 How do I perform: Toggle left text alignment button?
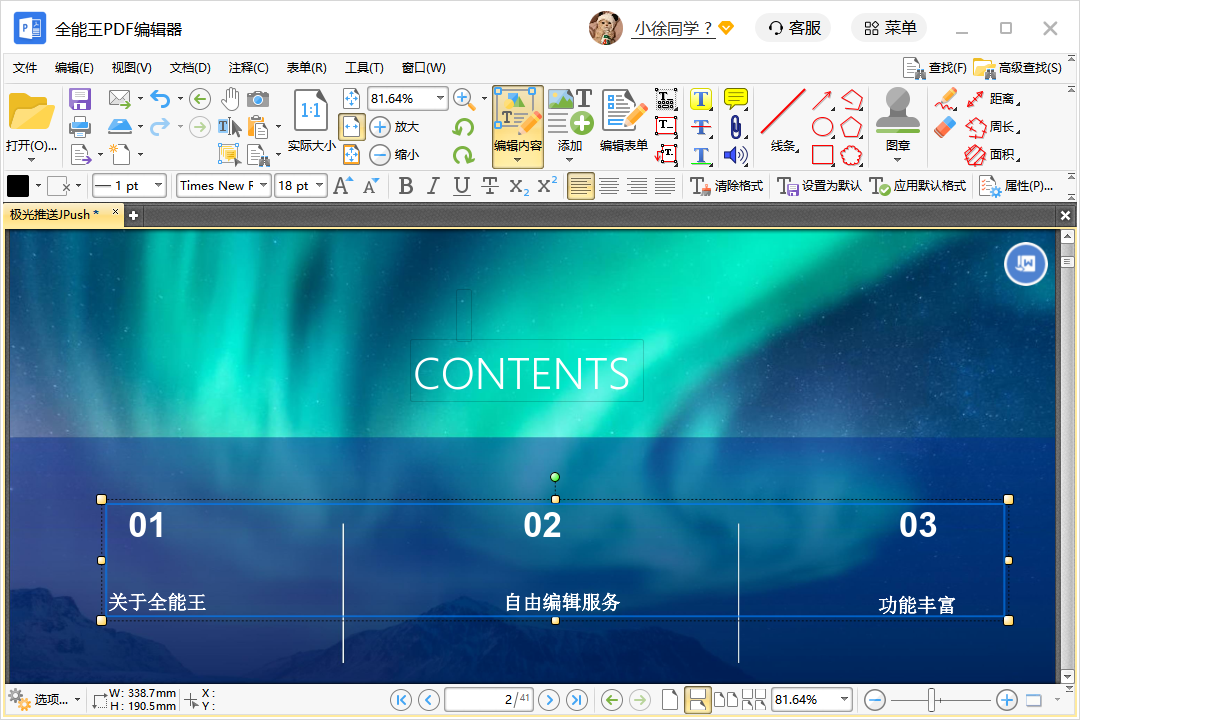[580, 186]
